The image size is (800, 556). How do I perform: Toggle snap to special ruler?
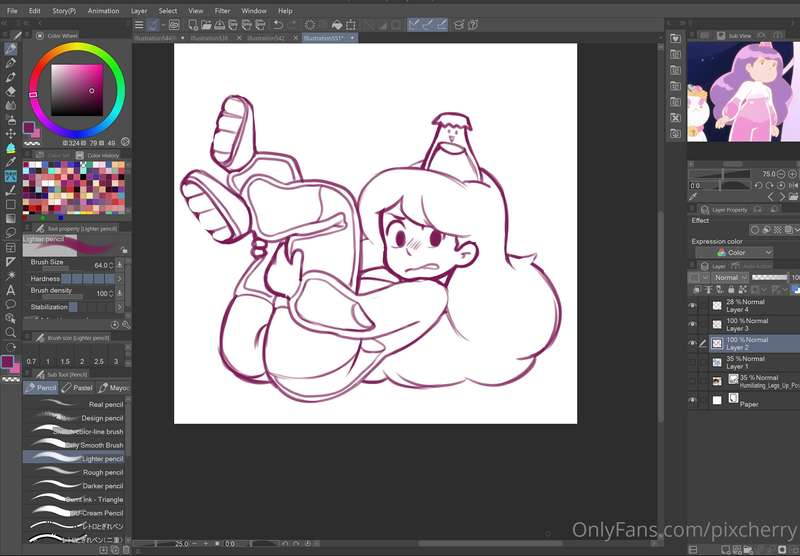pos(428,24)
